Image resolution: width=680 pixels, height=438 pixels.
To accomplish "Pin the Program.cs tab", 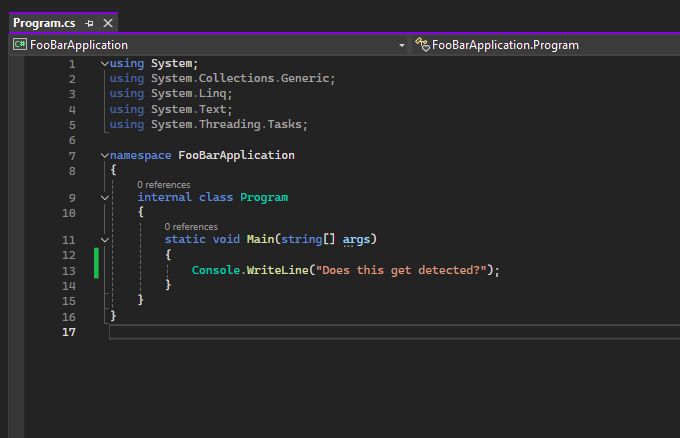I will point(90,23).
